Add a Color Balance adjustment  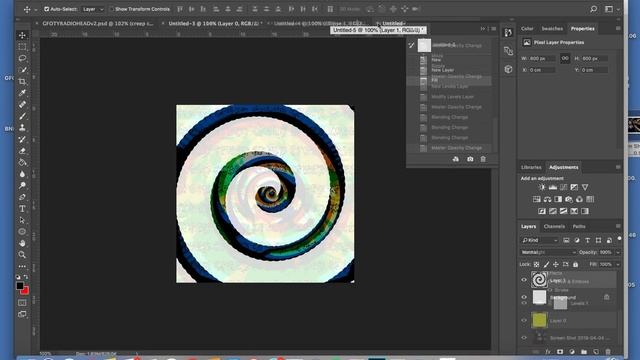(547, 199)
